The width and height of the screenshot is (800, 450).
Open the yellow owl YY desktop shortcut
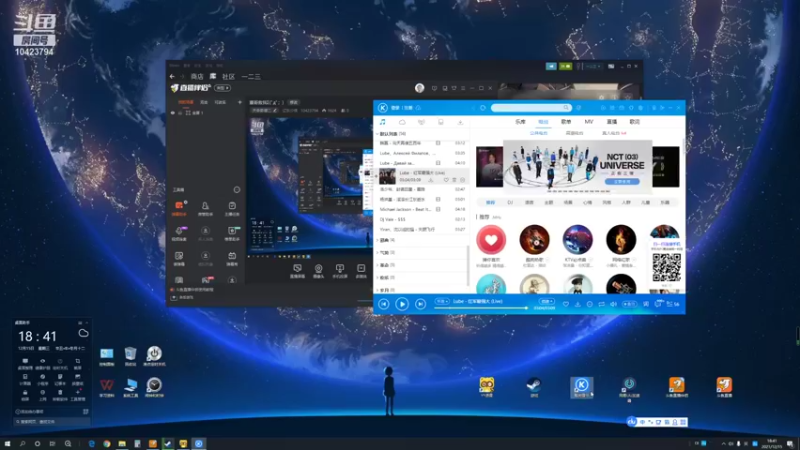(487, 387)
